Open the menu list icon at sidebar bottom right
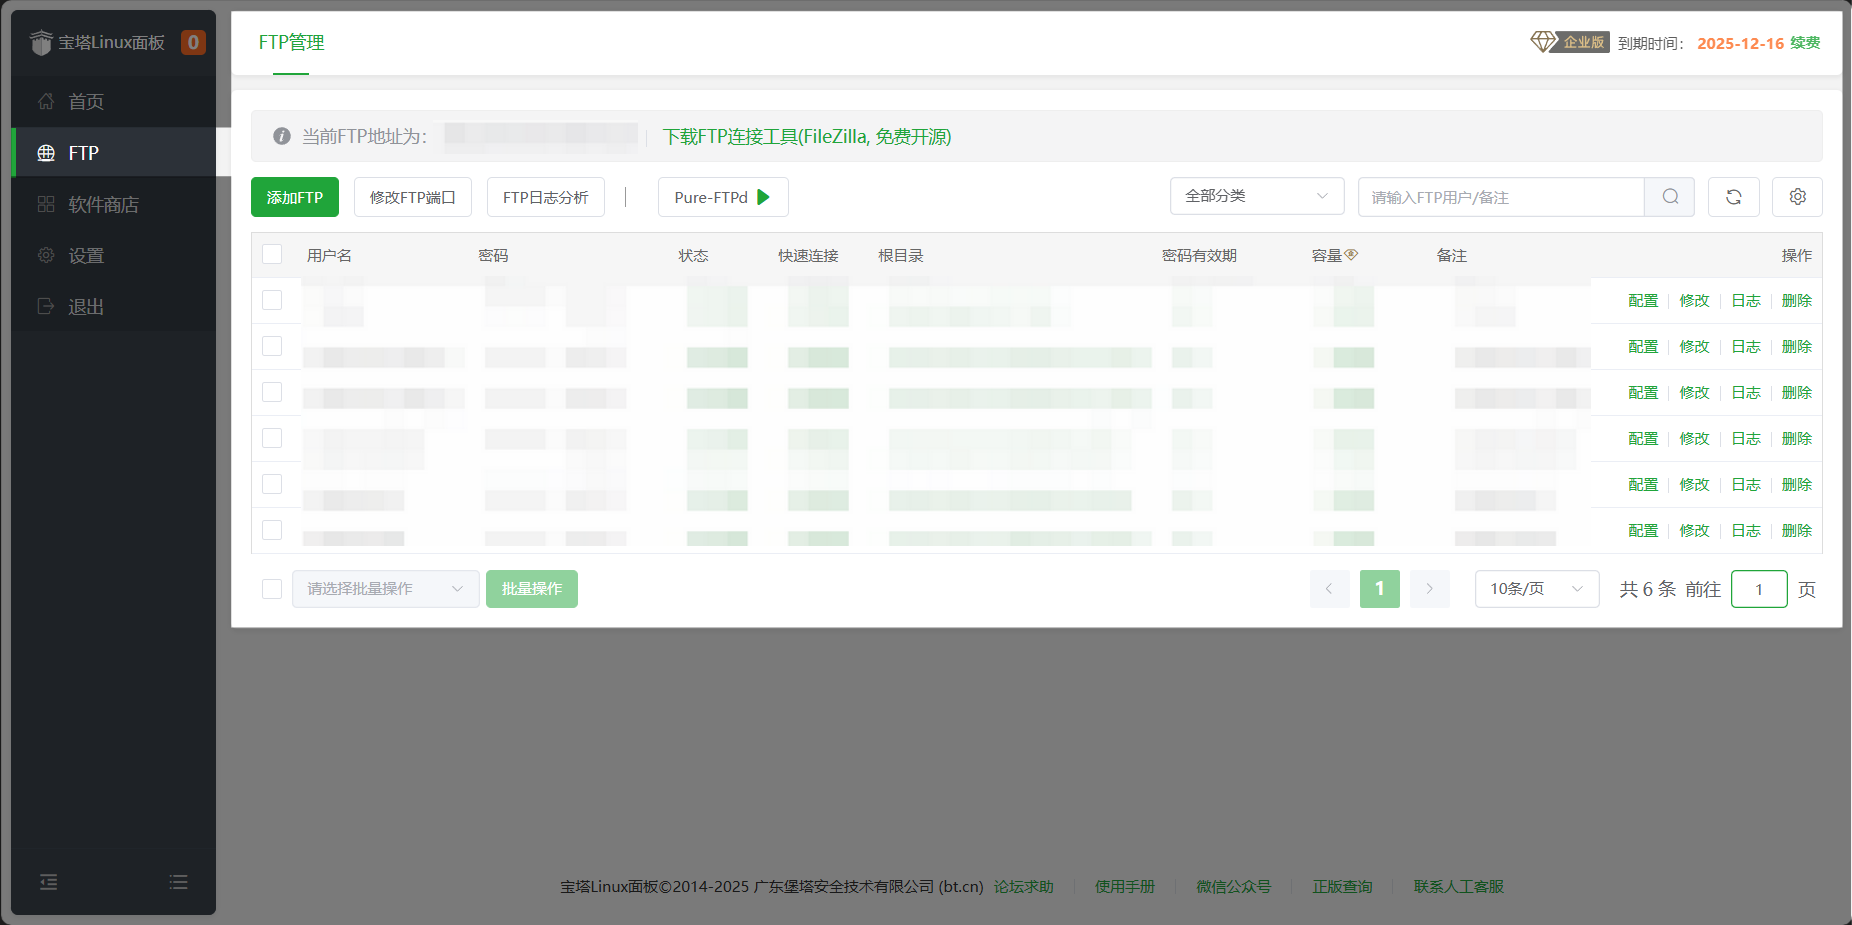This screenshot has width=1852, height=925. coord(178,882)
